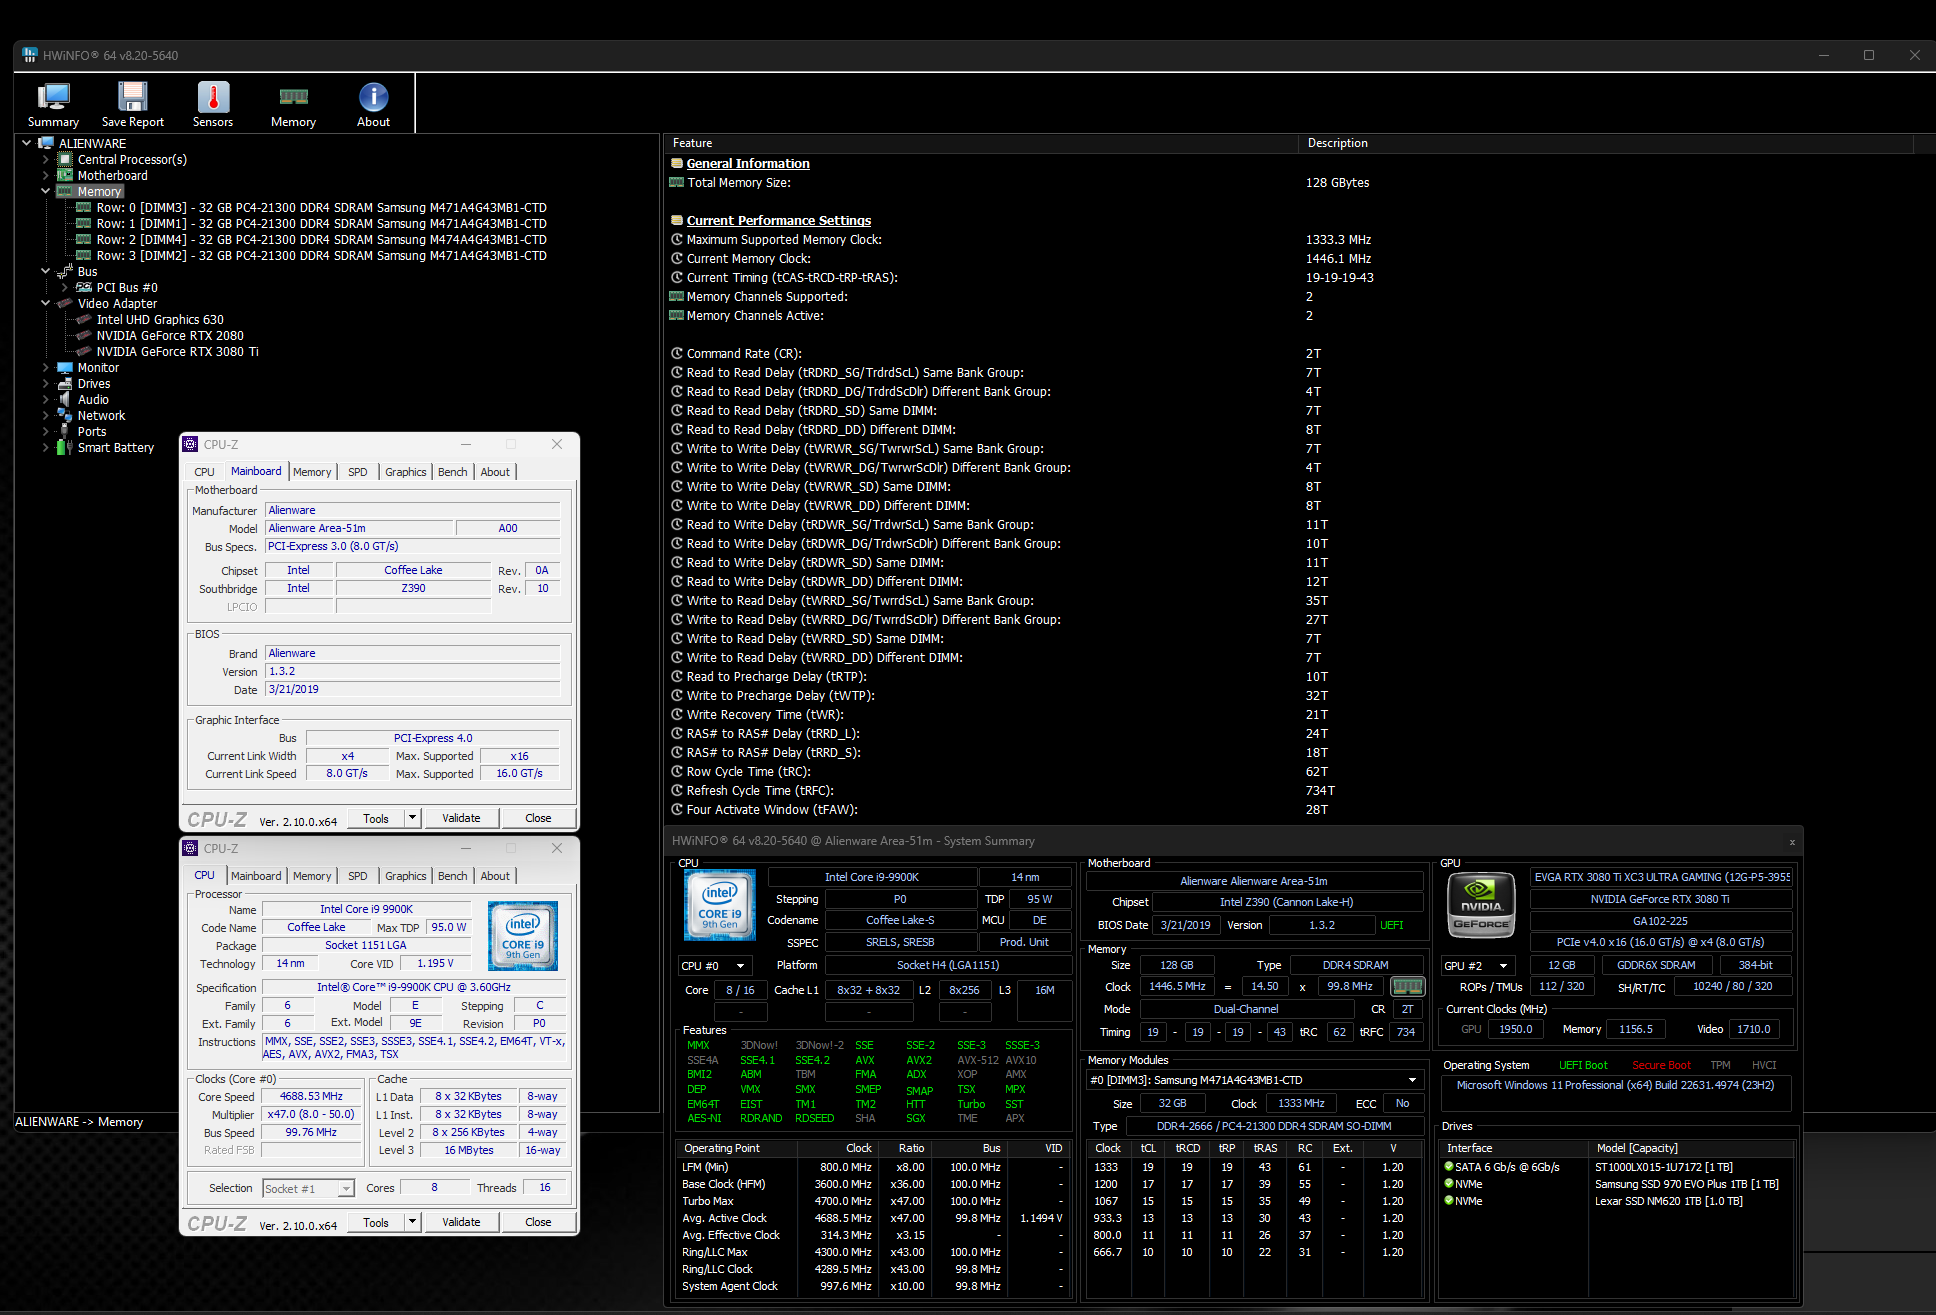Collapse the Video Adapter tree node
This screenshot has width=1936, height=1315.
45,303
